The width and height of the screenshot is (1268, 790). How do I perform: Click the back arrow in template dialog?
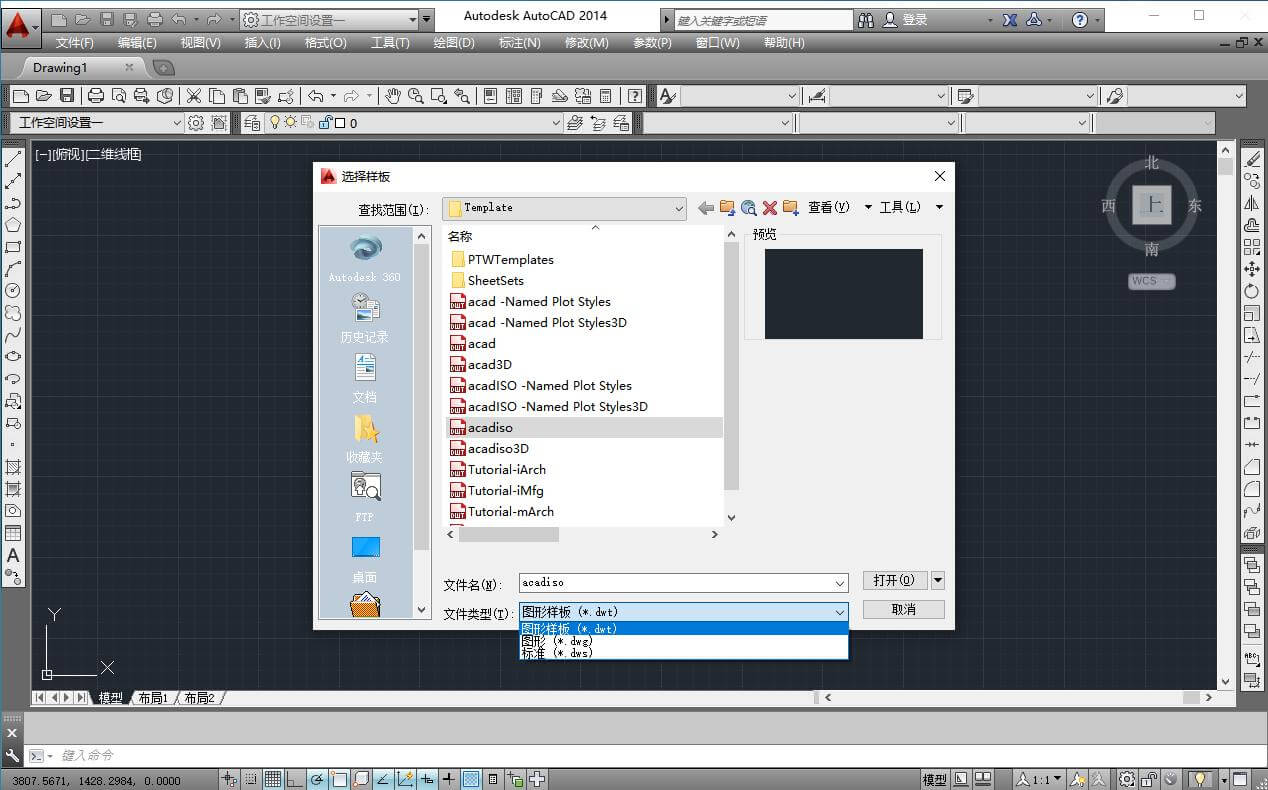click(x=706, y=208)
